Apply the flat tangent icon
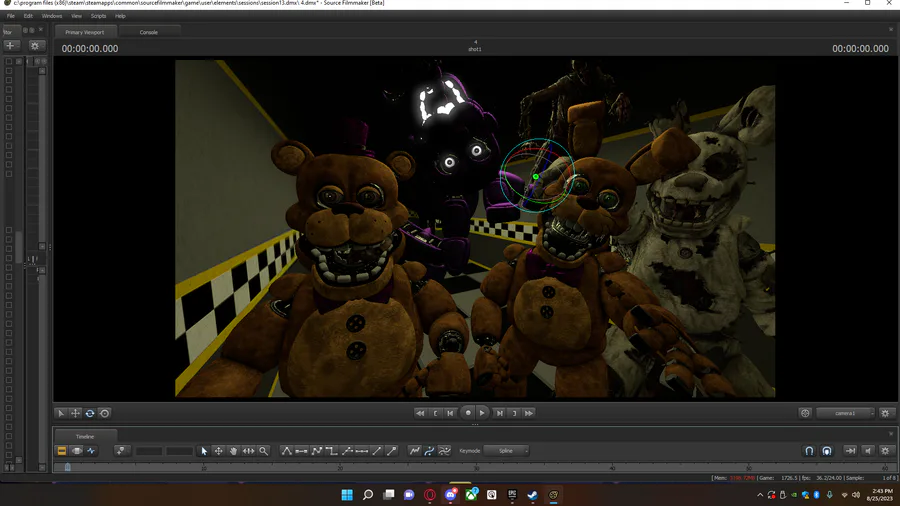This screenshot has height=506, width=900. (x=301, y=451)
